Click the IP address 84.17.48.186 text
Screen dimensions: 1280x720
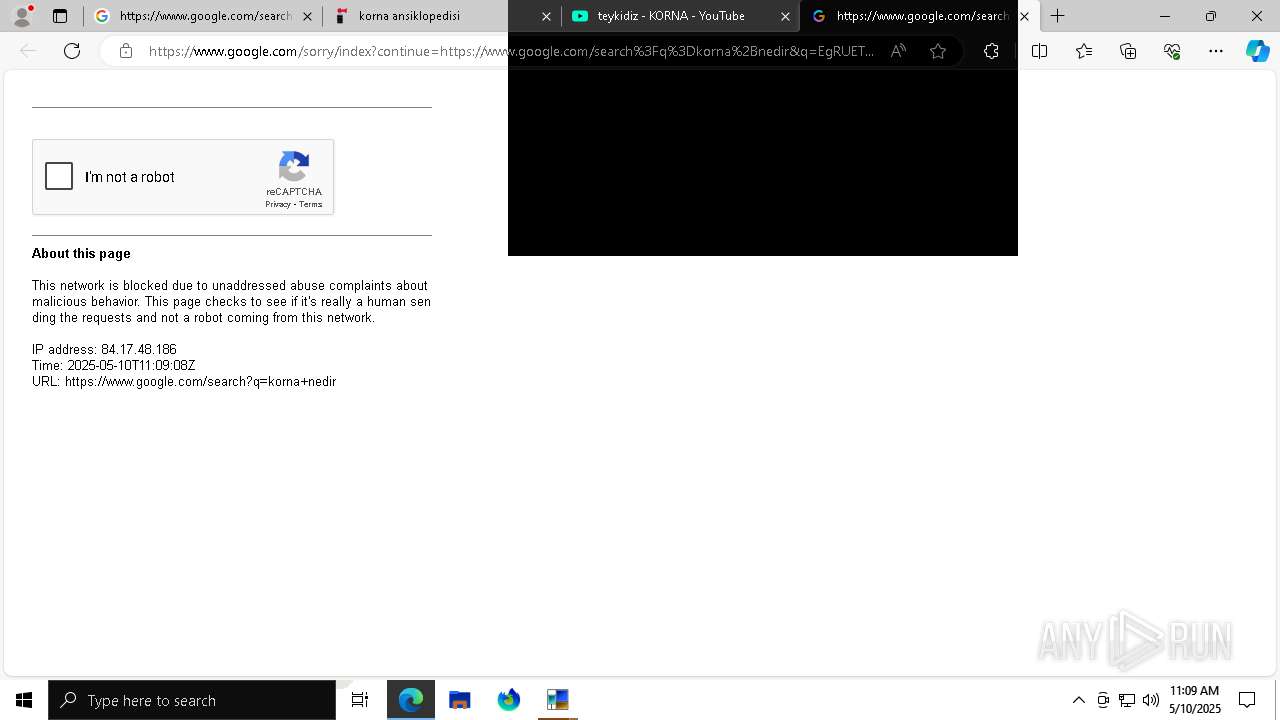coord(104,350)
